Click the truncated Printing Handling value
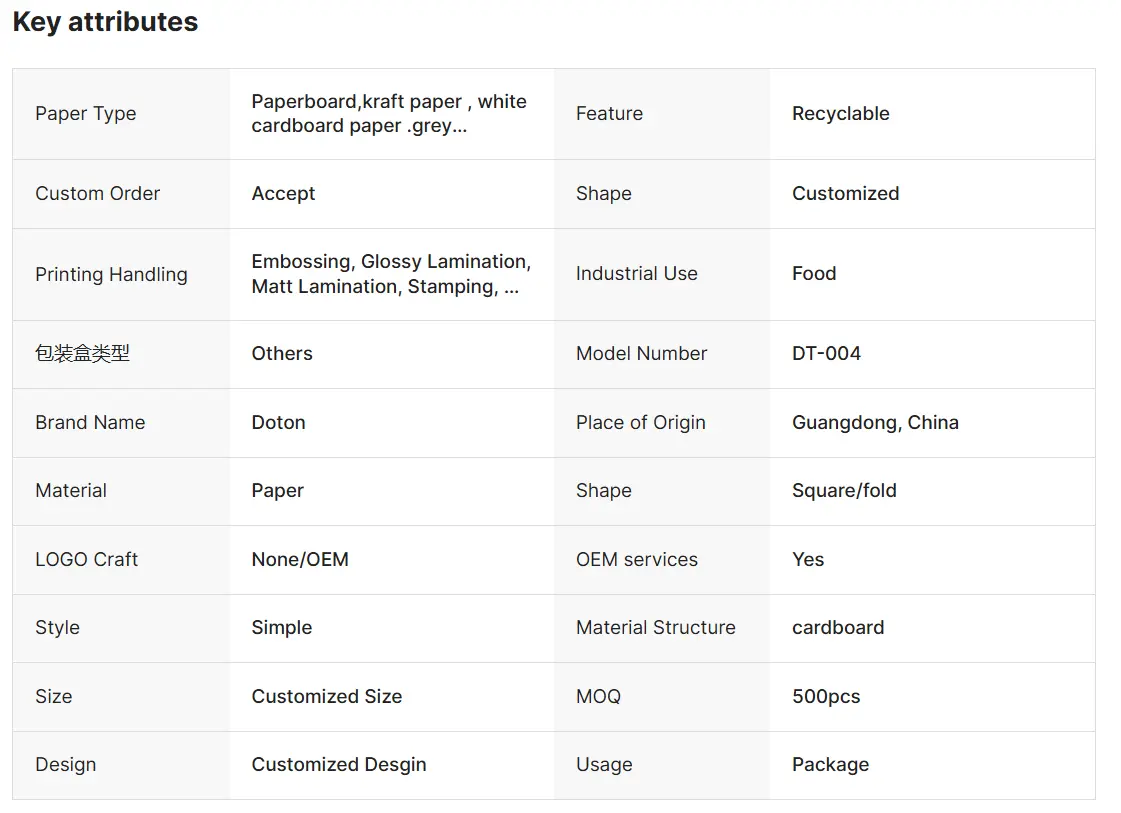This screenshot has height=813, width=1121. click(x=391, y=274)
